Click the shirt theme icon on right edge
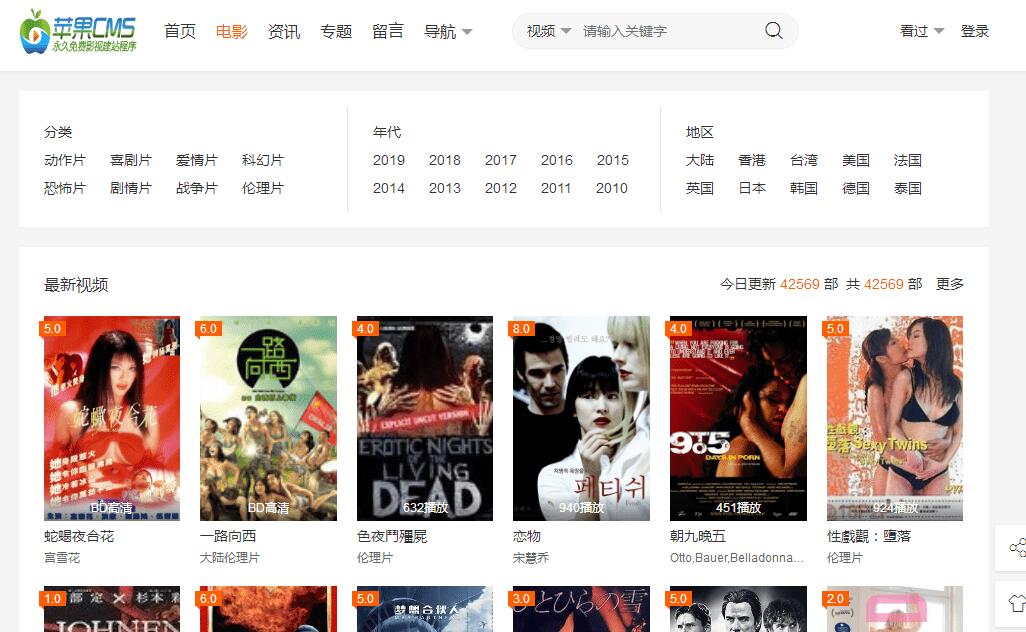This screenshot has width=1026, height=632. pos(1017,603)
